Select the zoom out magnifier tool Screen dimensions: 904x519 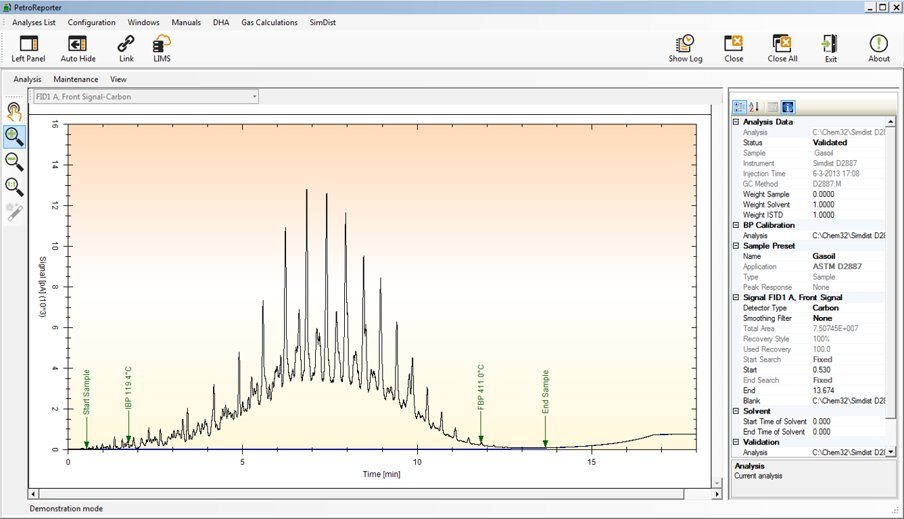point(14,162)
